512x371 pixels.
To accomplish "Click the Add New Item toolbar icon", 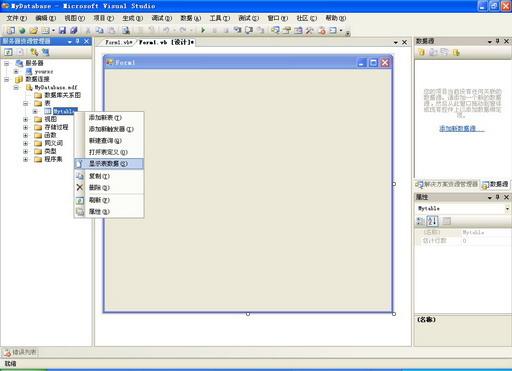I will 45,30.
